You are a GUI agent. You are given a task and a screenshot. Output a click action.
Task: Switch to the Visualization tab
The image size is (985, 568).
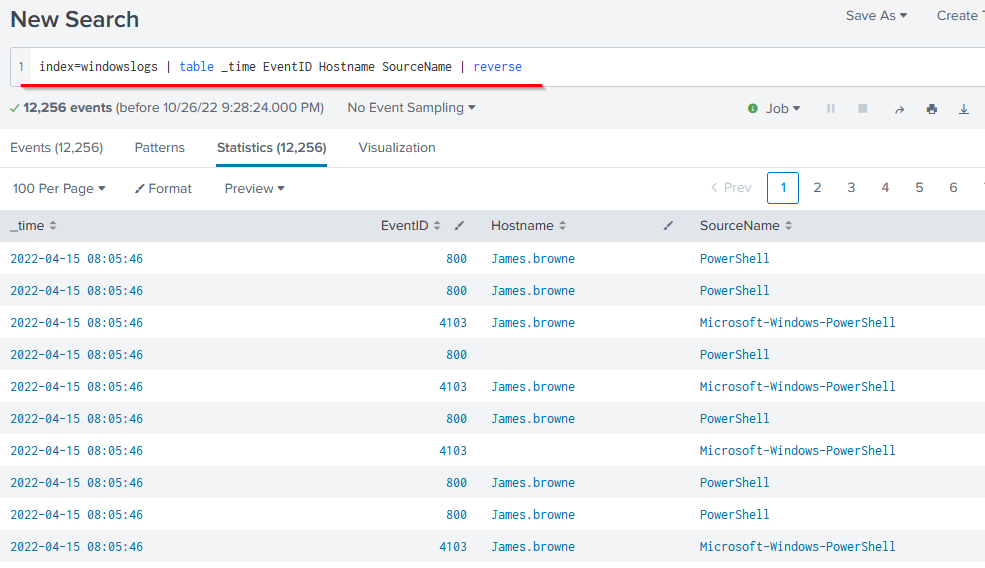coord(397,147)
